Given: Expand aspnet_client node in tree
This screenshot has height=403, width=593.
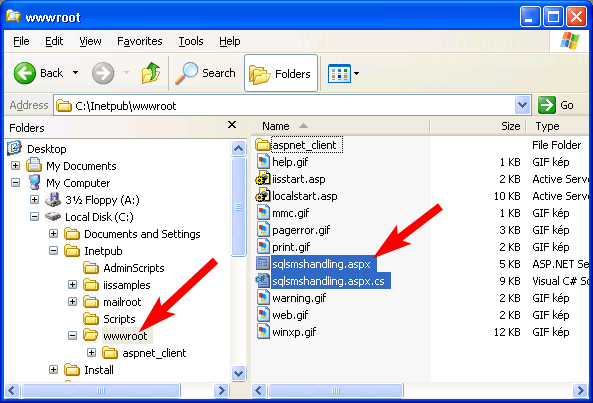Looking at the screenshot, I should click(91, 353).
